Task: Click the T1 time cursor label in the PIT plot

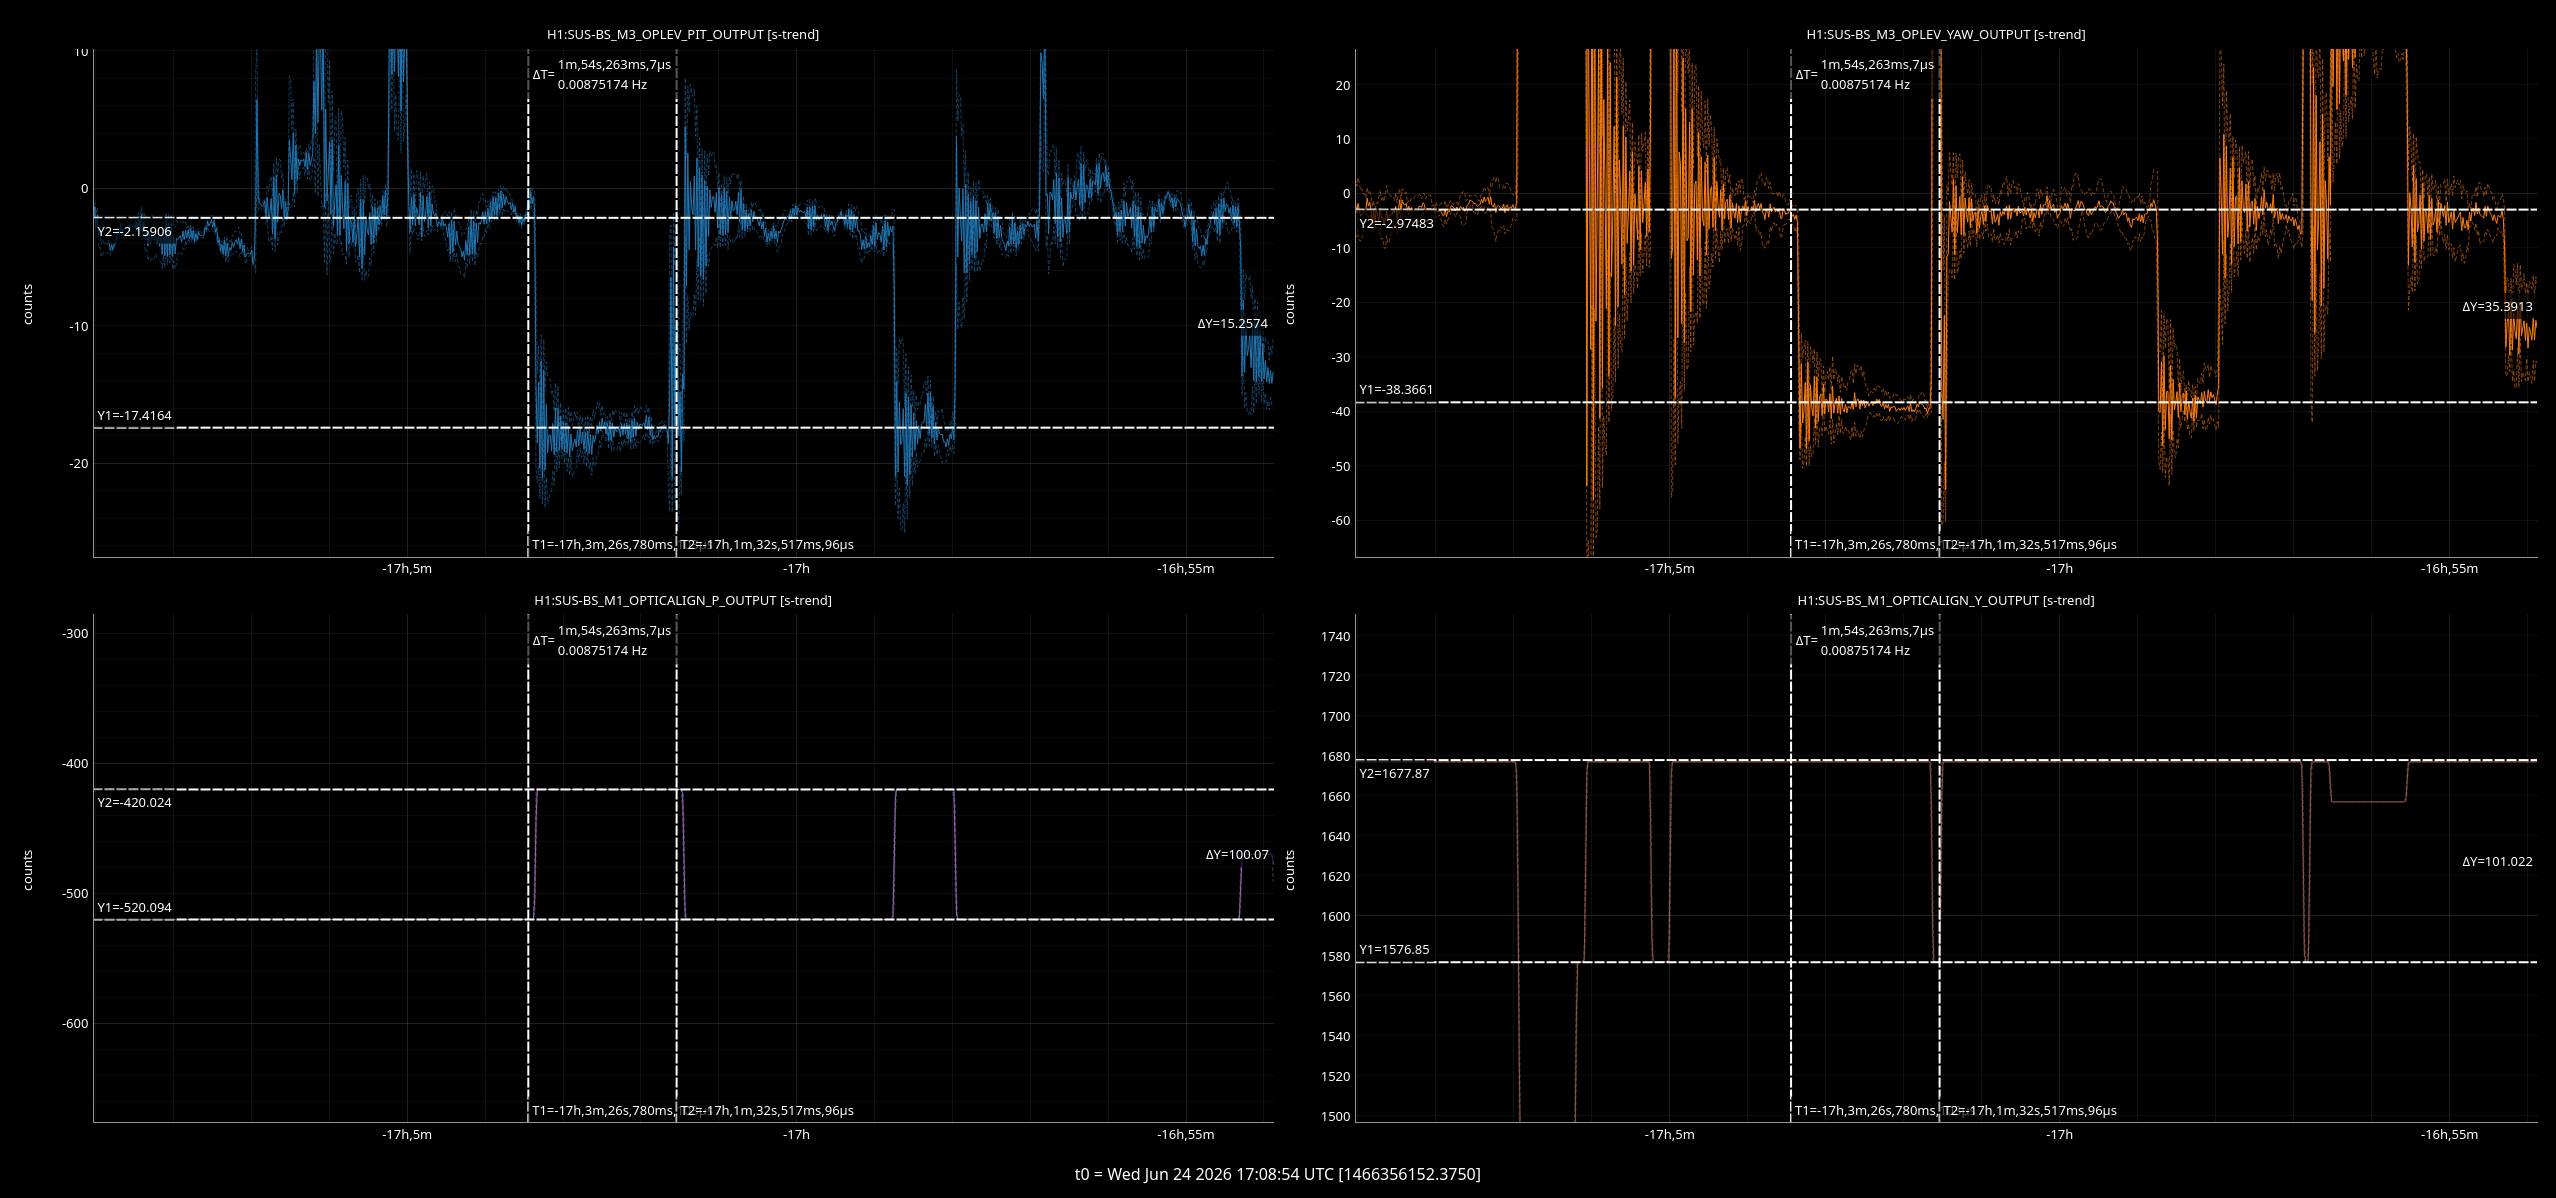Action: (602, 544)
